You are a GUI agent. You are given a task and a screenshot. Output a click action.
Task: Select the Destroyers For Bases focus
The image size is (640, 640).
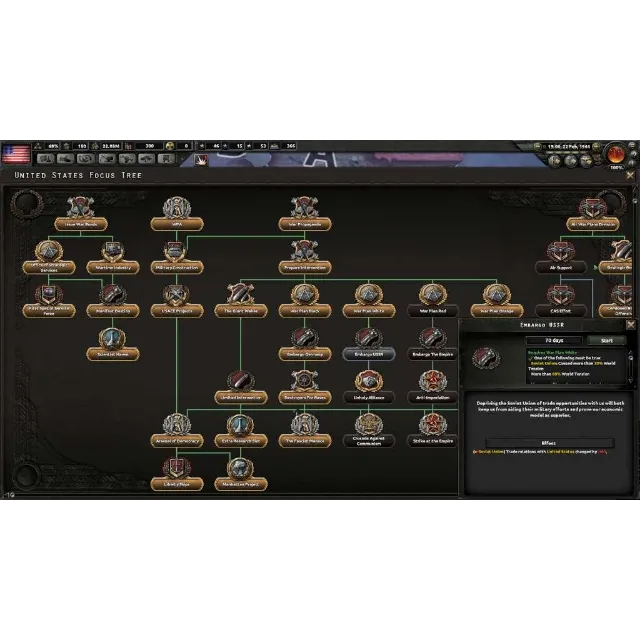click(304, 389)
